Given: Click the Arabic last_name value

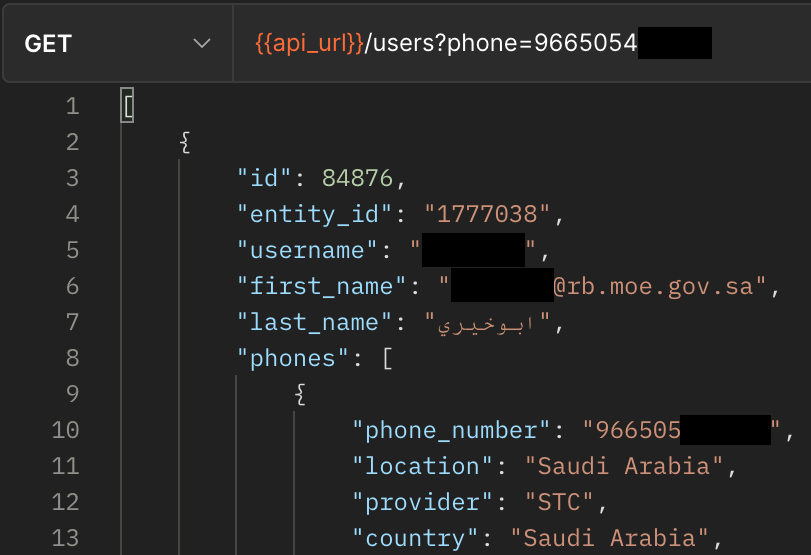Looking at the screenshot, I should coord(489,323).
